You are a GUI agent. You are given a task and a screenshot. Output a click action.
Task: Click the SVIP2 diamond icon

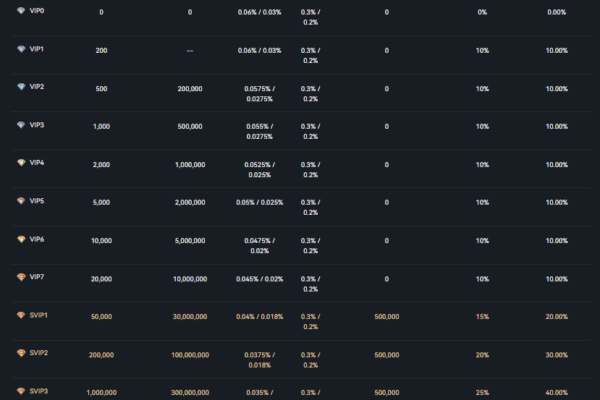click(x=21, y=353)
